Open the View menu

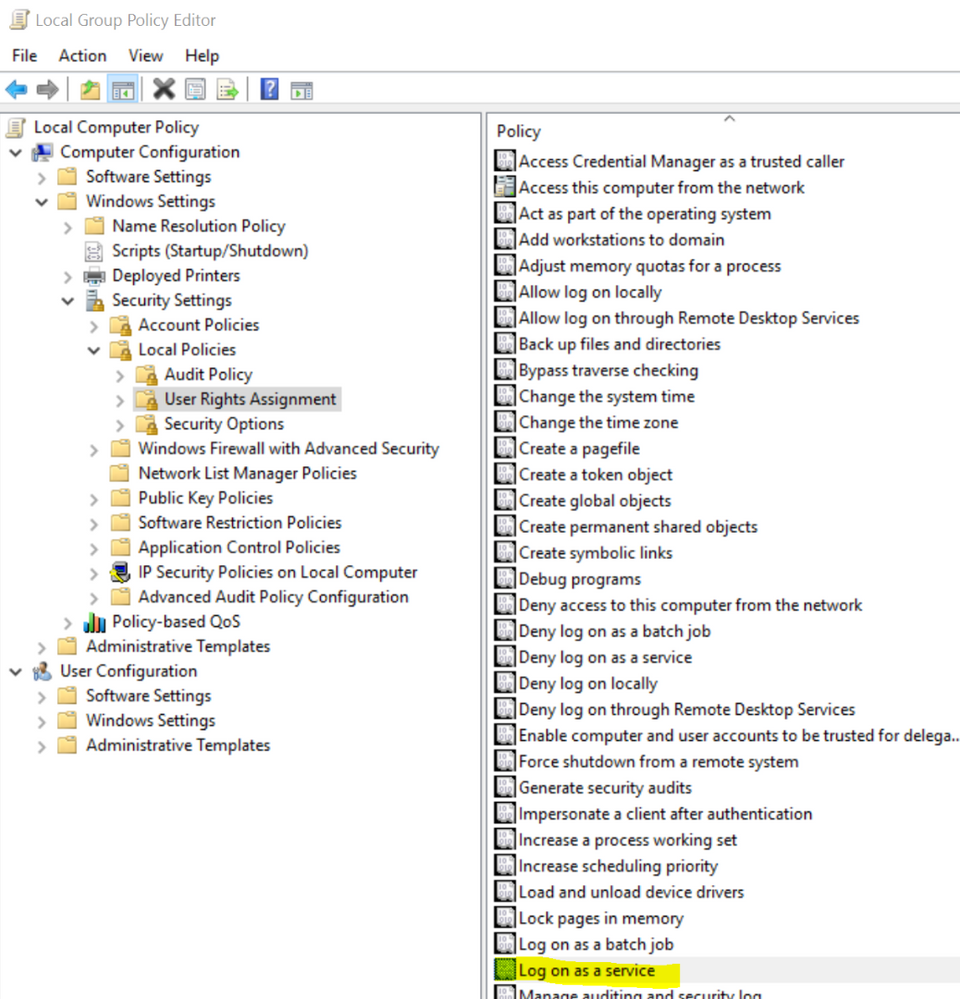[x=145, y=55]
